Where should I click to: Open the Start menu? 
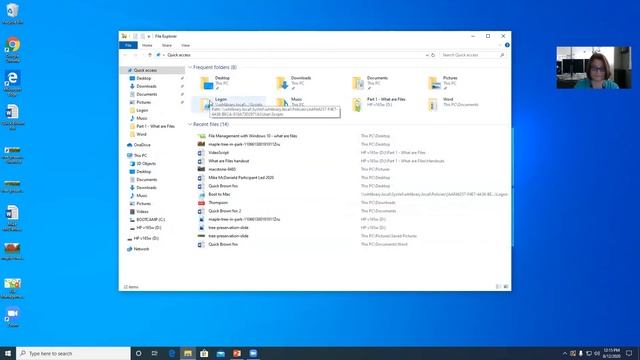8,353
